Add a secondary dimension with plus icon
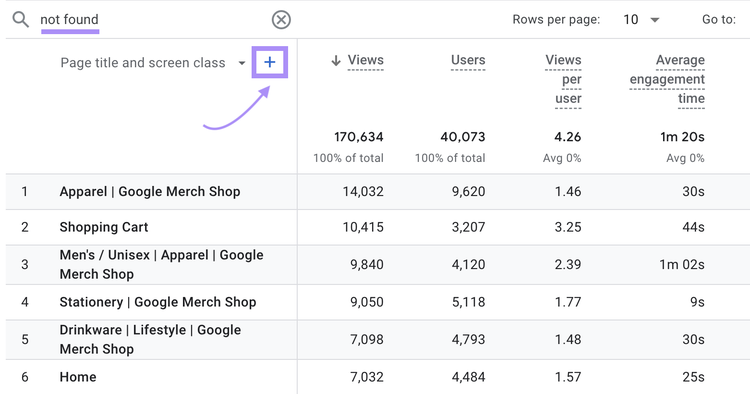This screenshot has height=394, width=750. pos(270,62)
